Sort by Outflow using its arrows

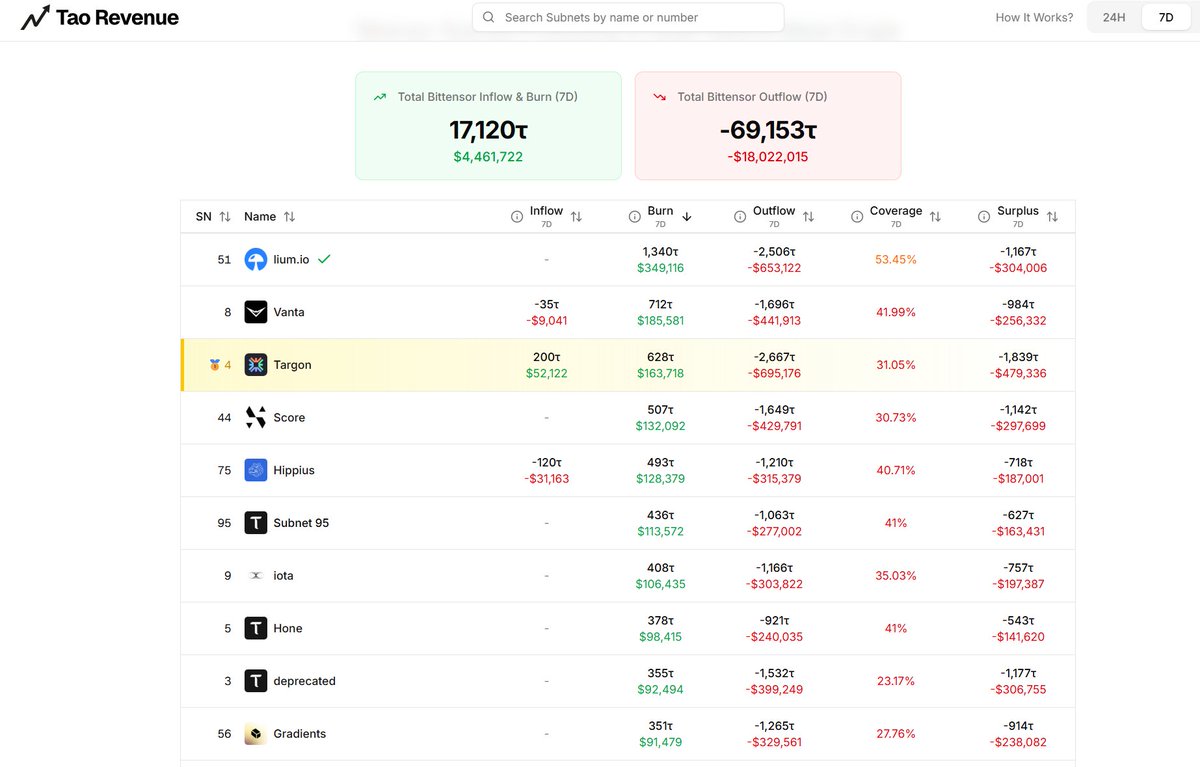click(808, 217)
